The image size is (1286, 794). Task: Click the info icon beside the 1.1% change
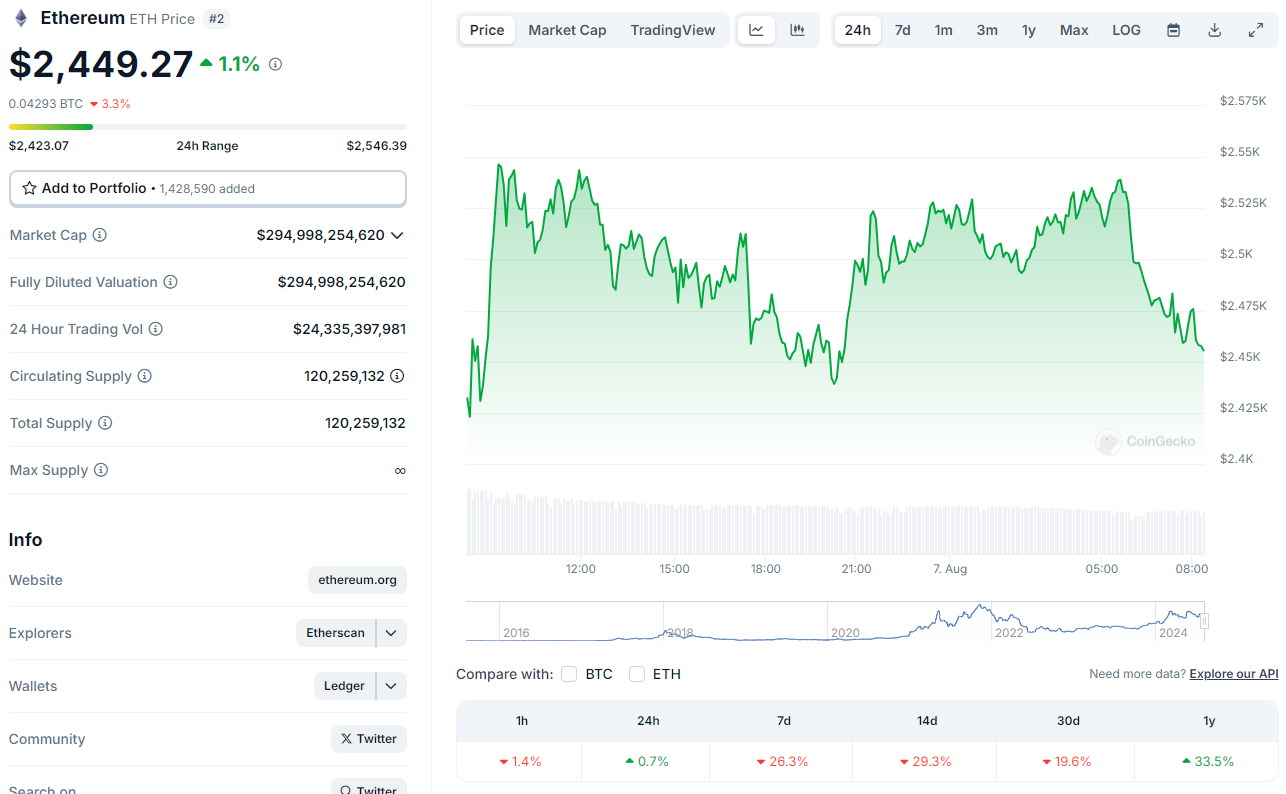point(275,64)
